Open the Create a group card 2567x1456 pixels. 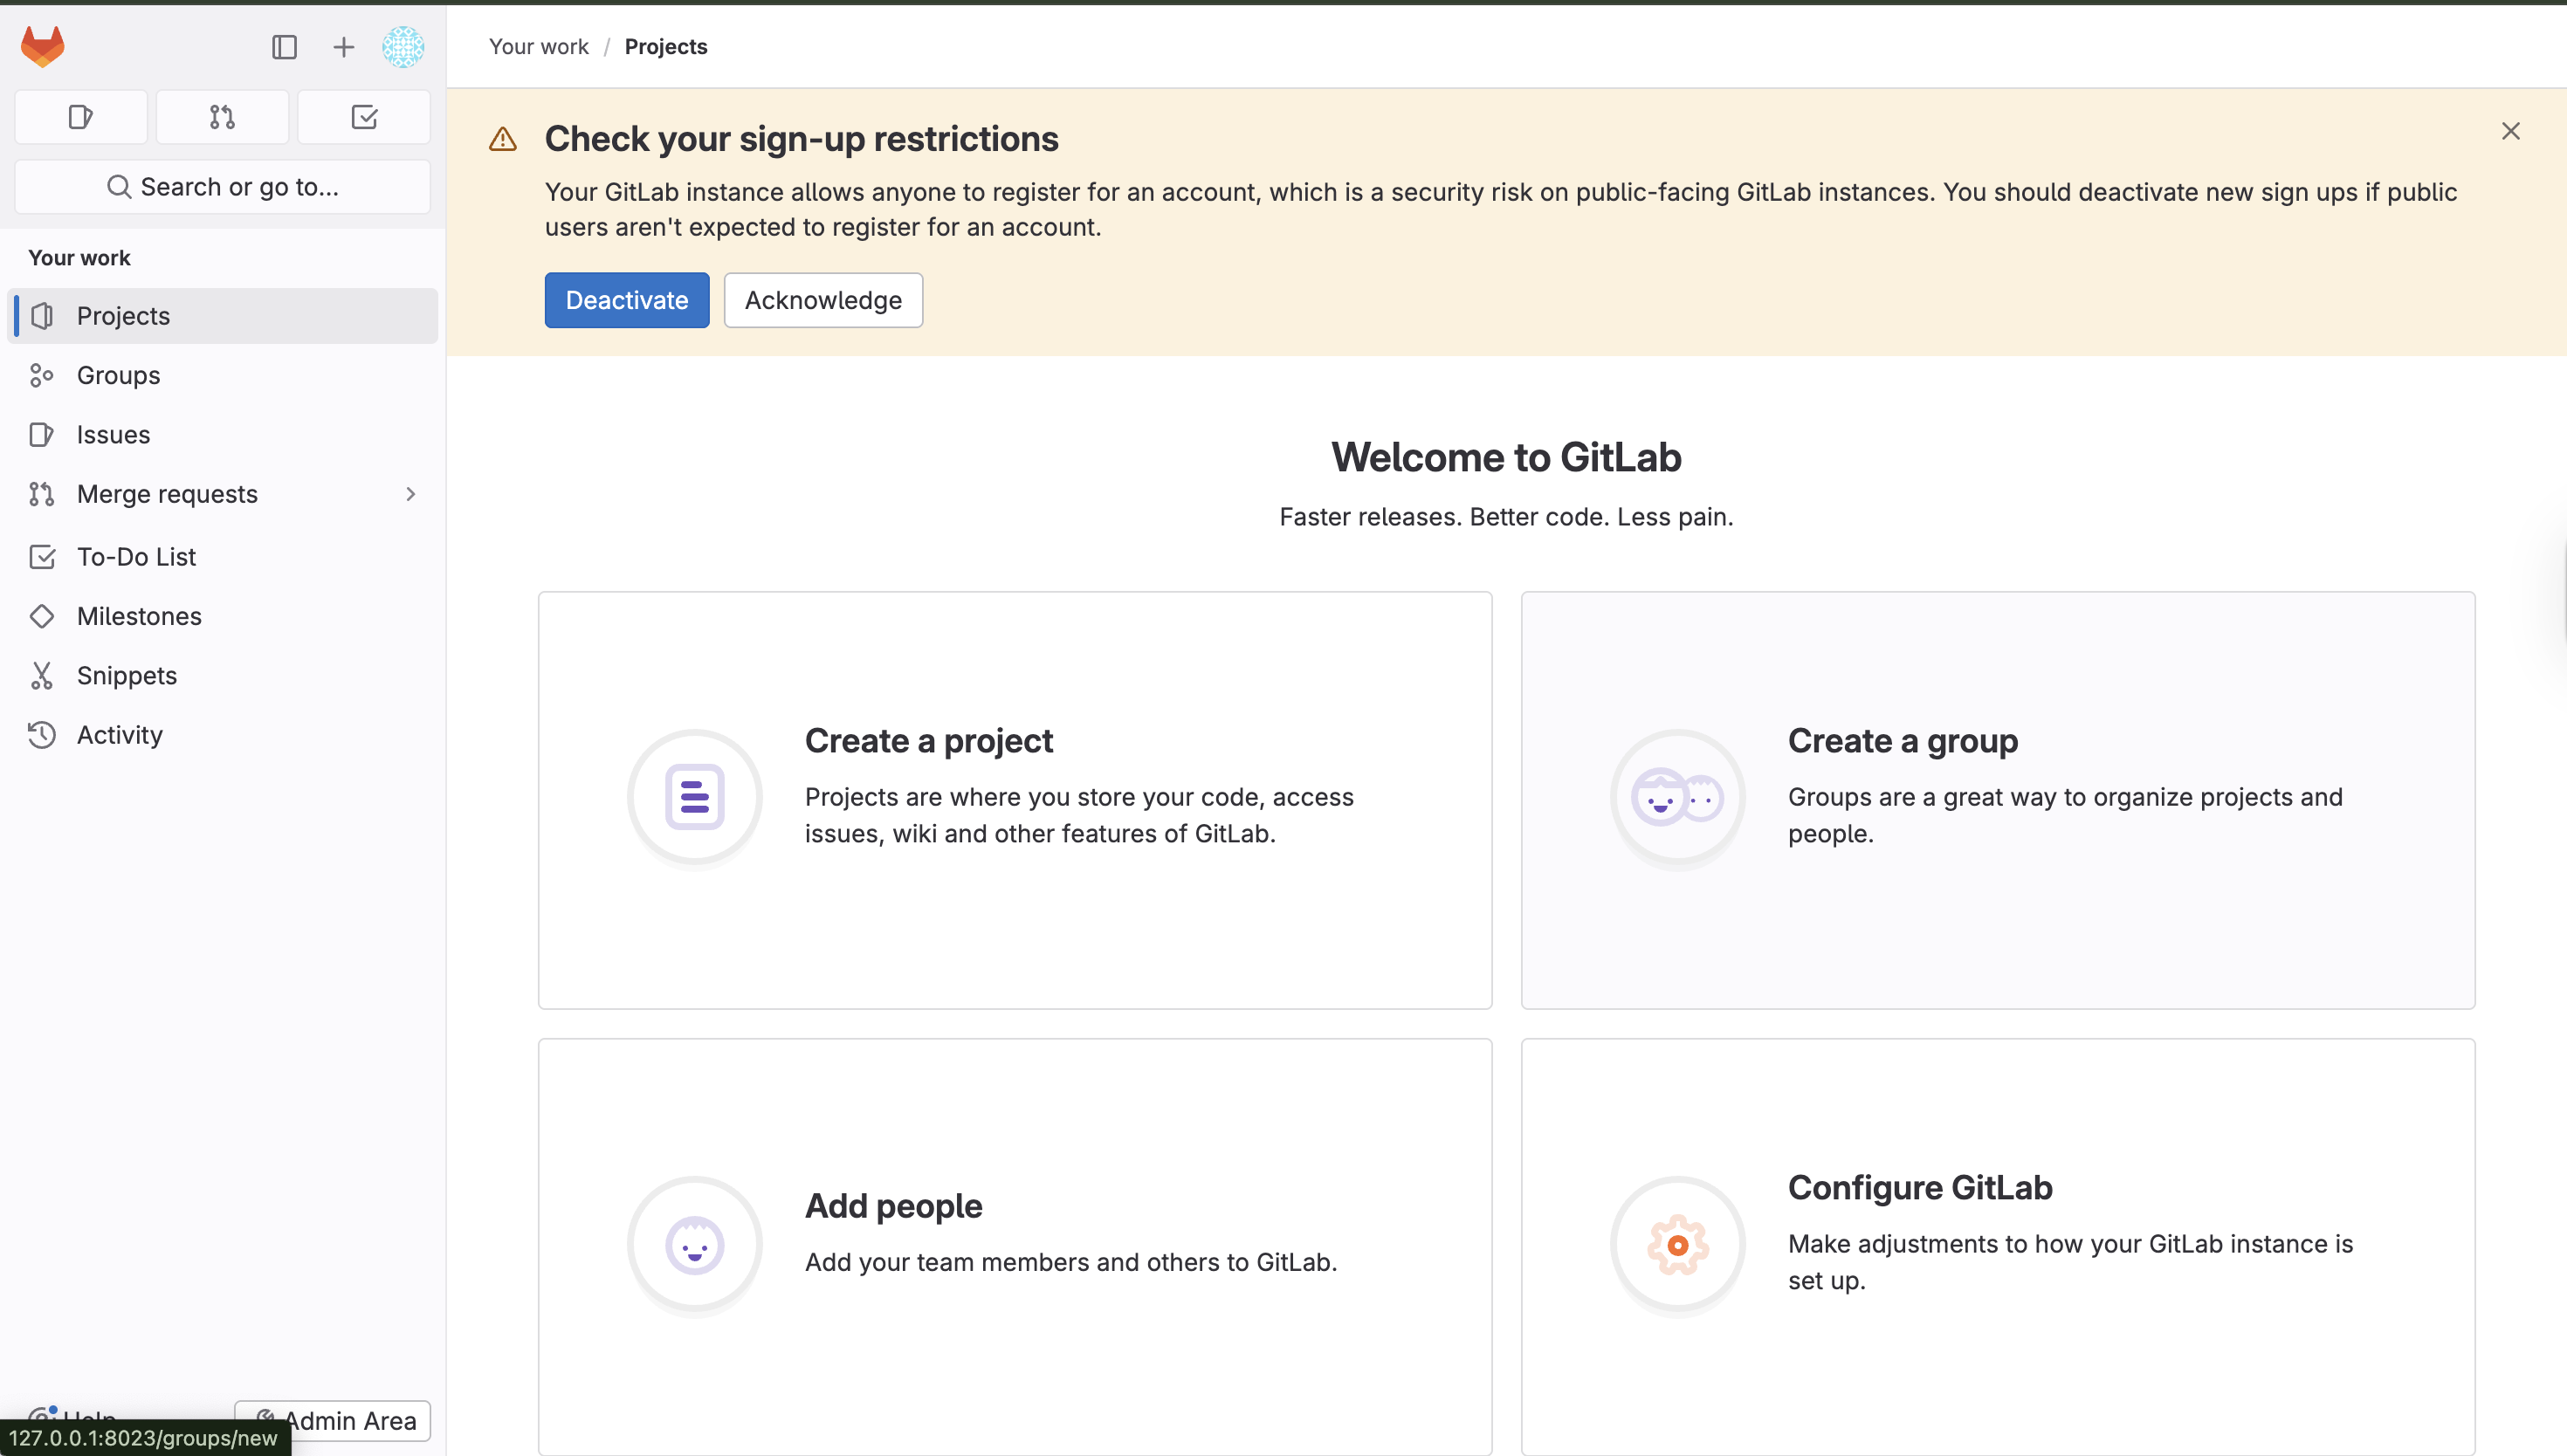coord(1998,800)
